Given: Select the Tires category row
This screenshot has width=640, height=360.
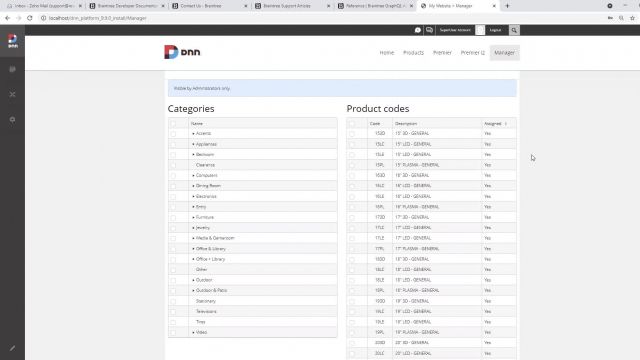Looking at the screenshot, I should coord(253,322).
